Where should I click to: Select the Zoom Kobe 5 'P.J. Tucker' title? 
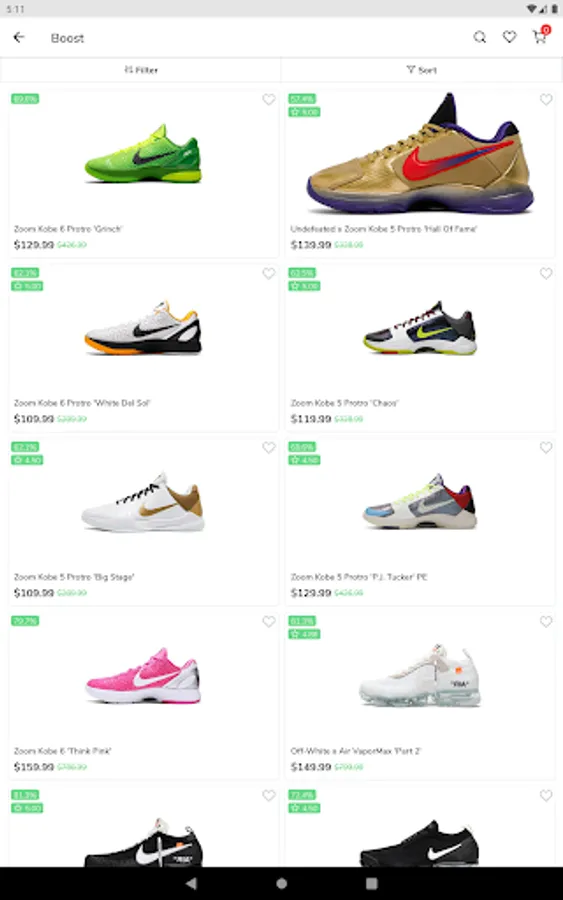[x=359, y=577]
